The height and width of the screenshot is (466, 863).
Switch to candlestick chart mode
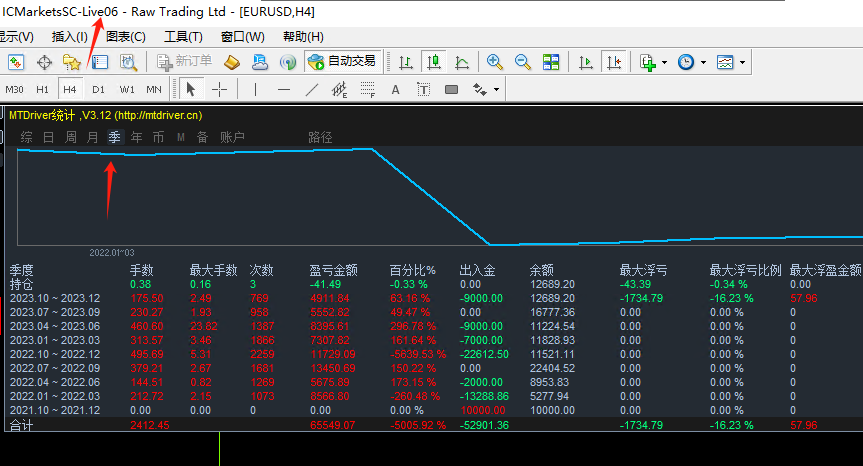click(x=434, y=62)
